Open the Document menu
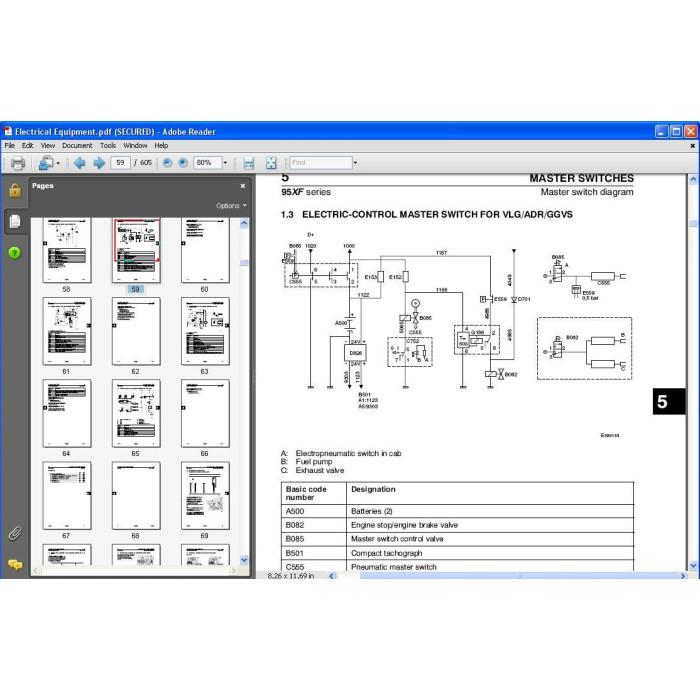The width and height of the screenshot is (700, 700). [77, 146]
